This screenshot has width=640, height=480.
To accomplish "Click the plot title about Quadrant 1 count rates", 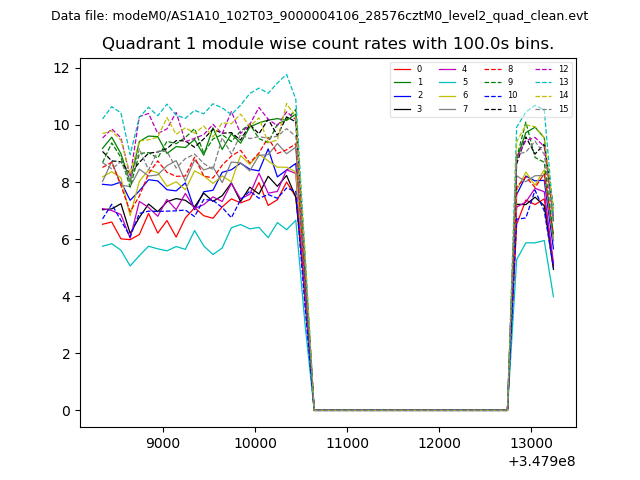I will (x=328, y=44).
